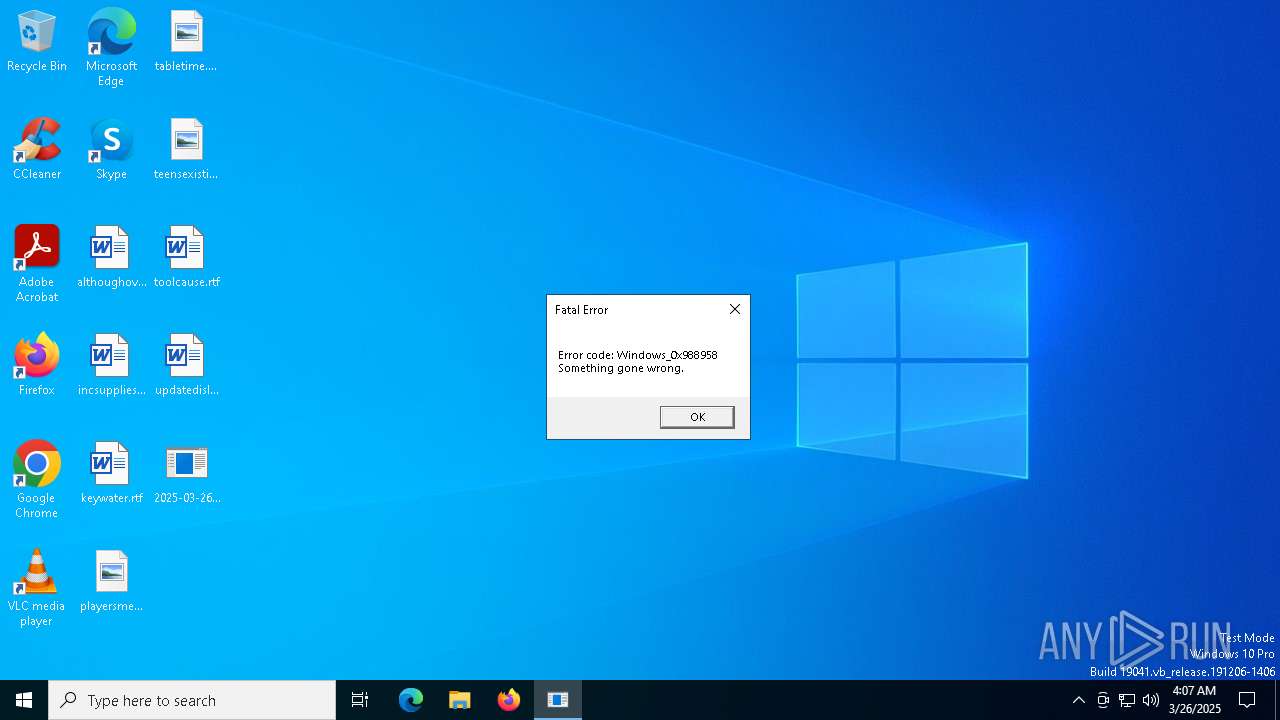Select the toolcause.rtf document
Image resolution: width=1280 pixels, height=720 pixels.
tap(186, 257)
